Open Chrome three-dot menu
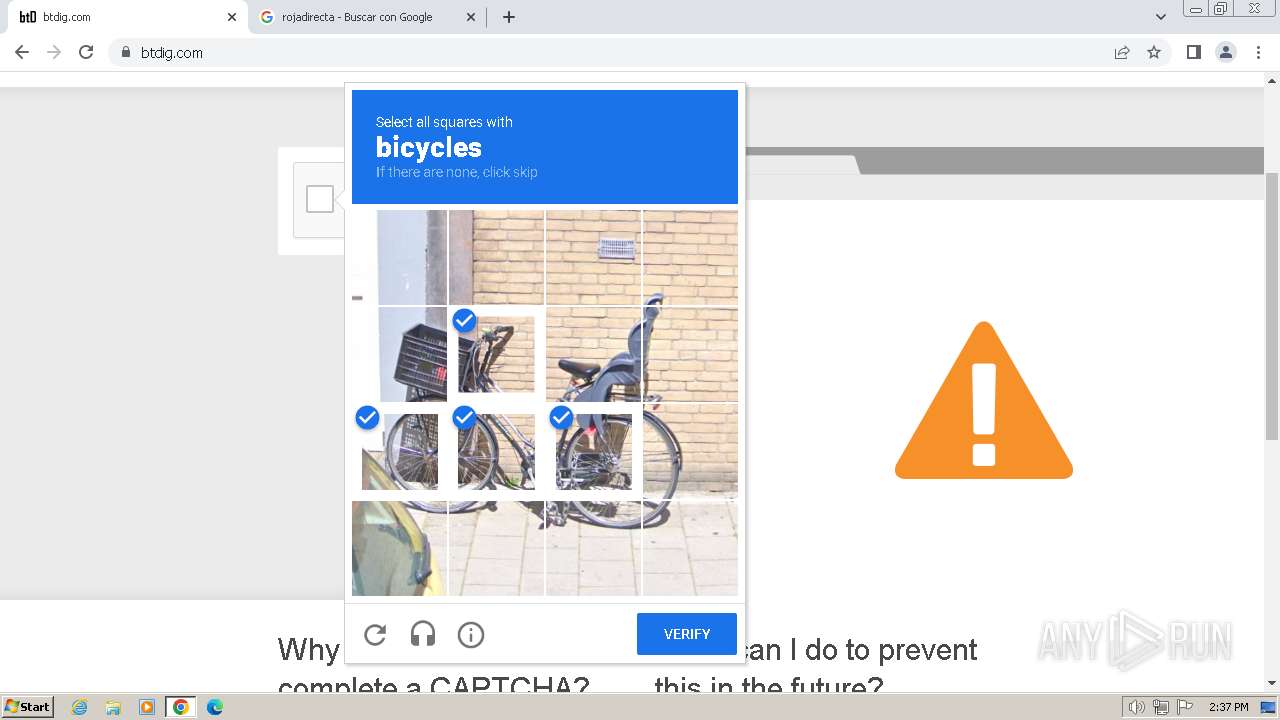The height and width of the screenshot is (720, 1280). click(1258, 52)
